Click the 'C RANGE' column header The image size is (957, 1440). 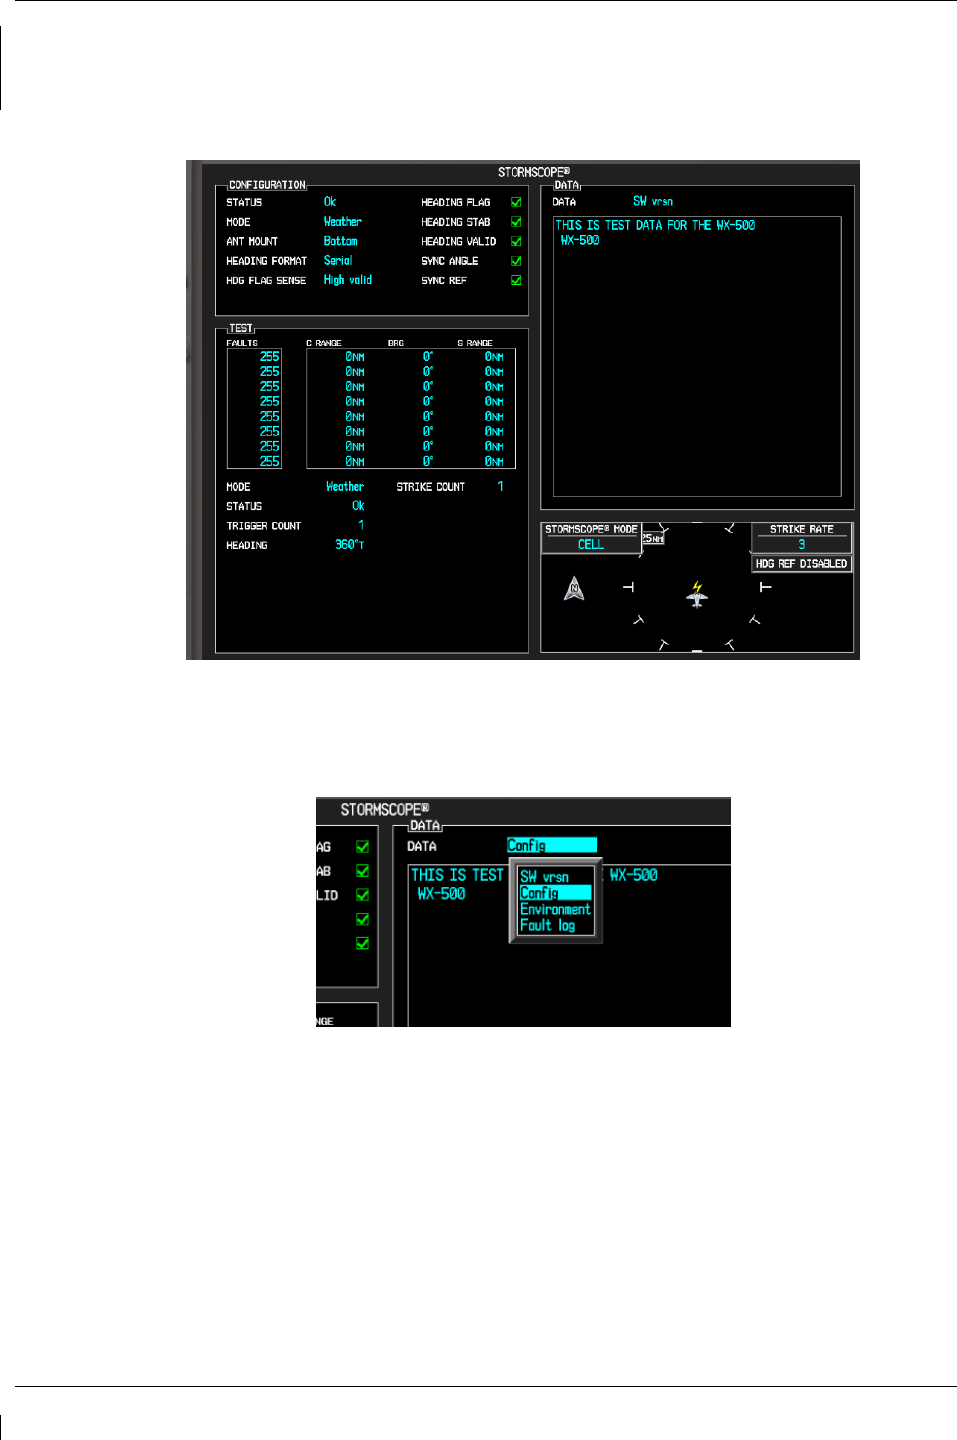click(x=324, y=343)
